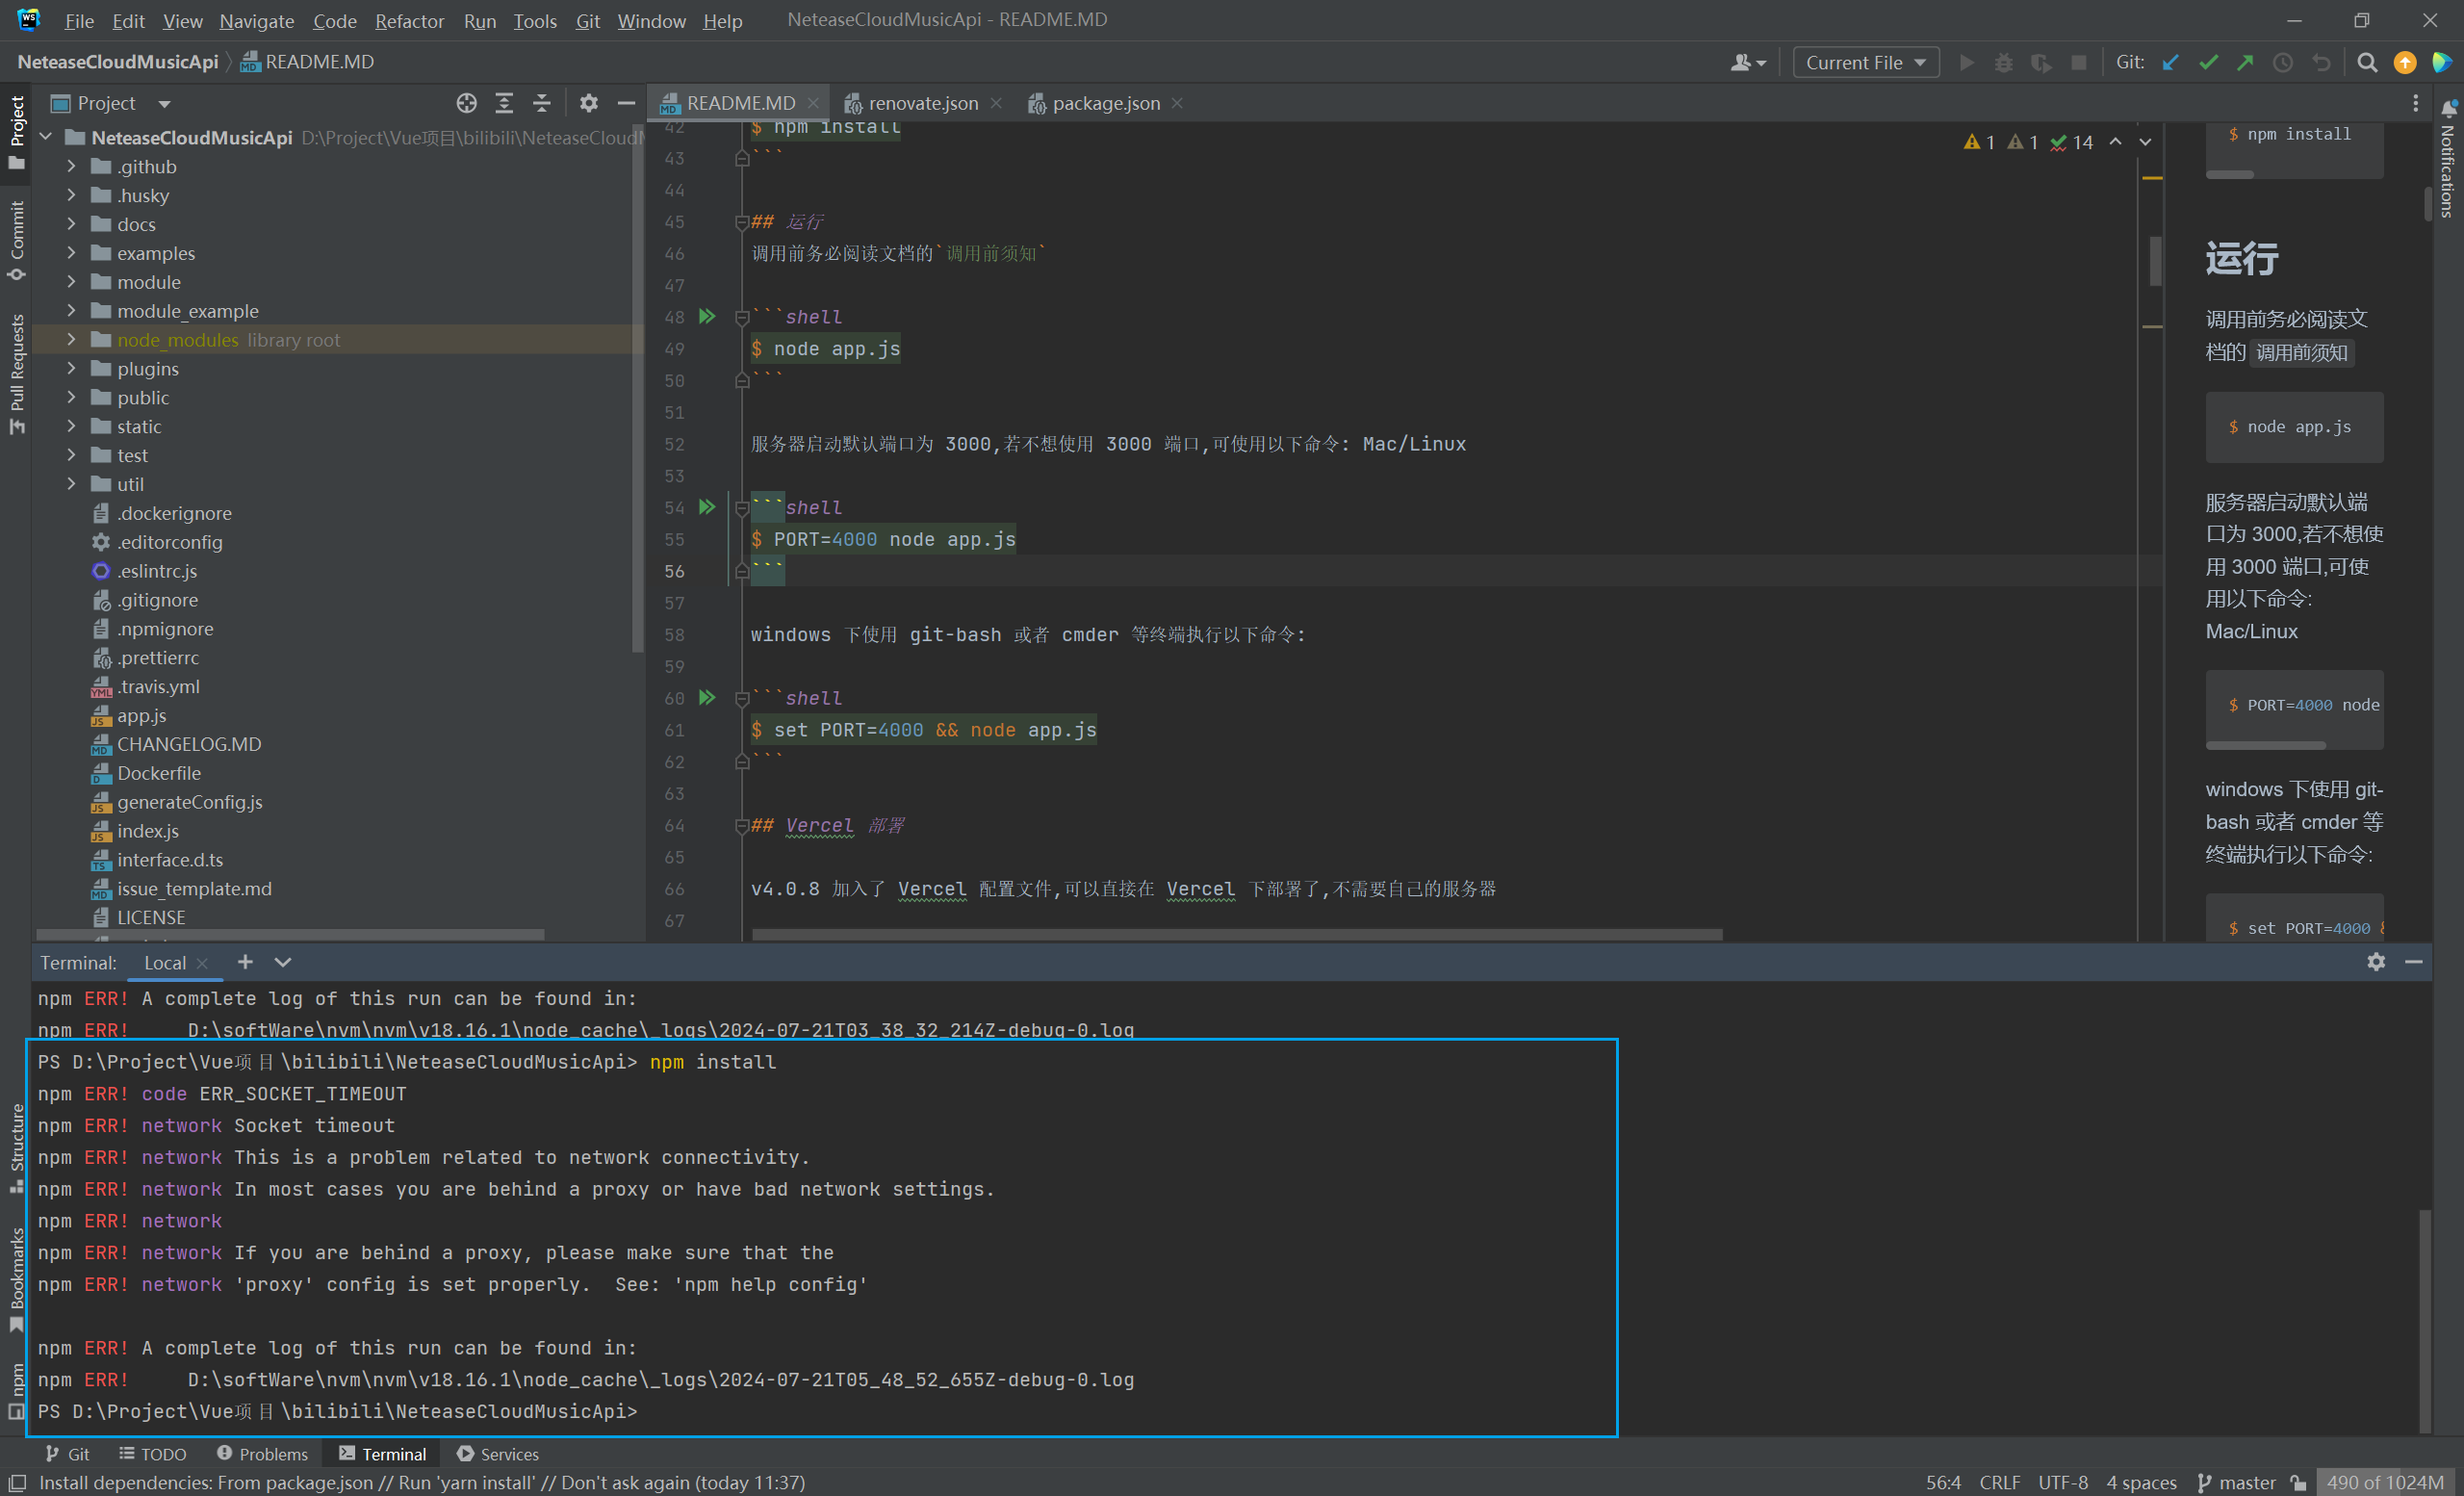Open Git show history clock icon
2464x1496 pixels.
(2283, 62)
